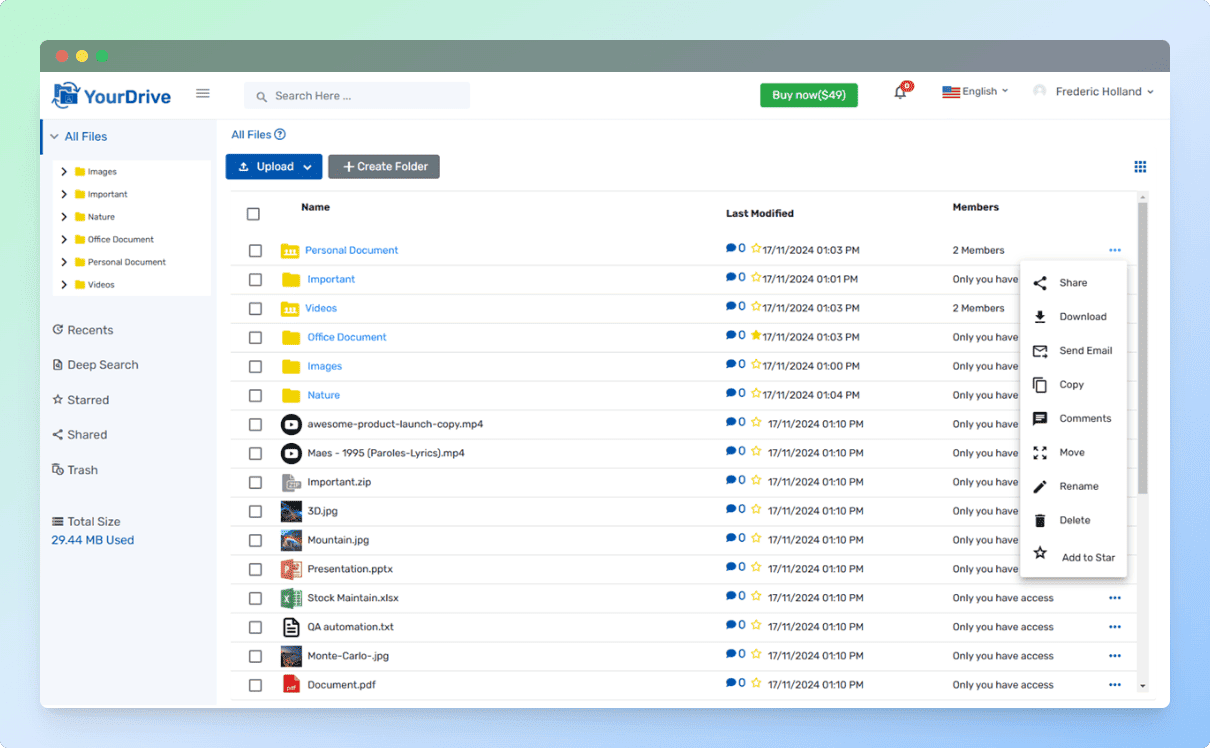Image resolution: width=1210 pixels, height=748 pixels.
Task: Star the Mountain.jpg file
Action: (756, 539)
